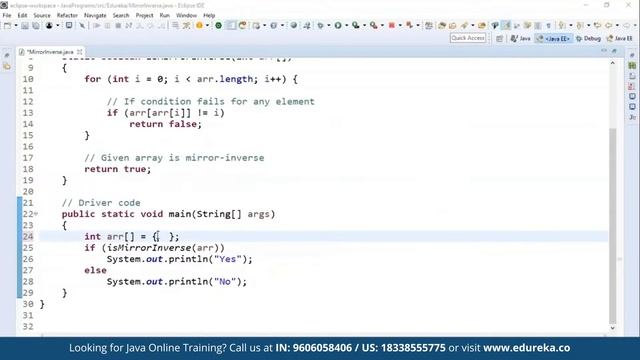Open the Coverage button dropdown arrow
This screenshot has width=640, height=360.
(364, 26)
